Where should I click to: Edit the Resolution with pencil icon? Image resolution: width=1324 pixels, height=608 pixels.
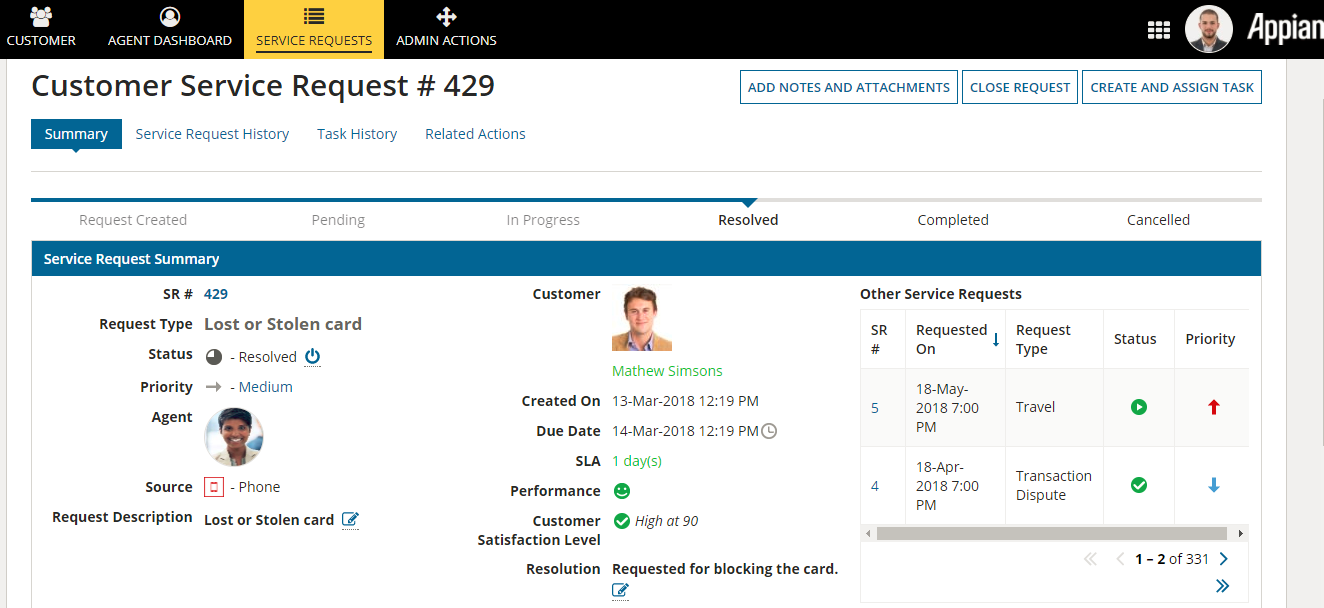[x=620, y=591]
